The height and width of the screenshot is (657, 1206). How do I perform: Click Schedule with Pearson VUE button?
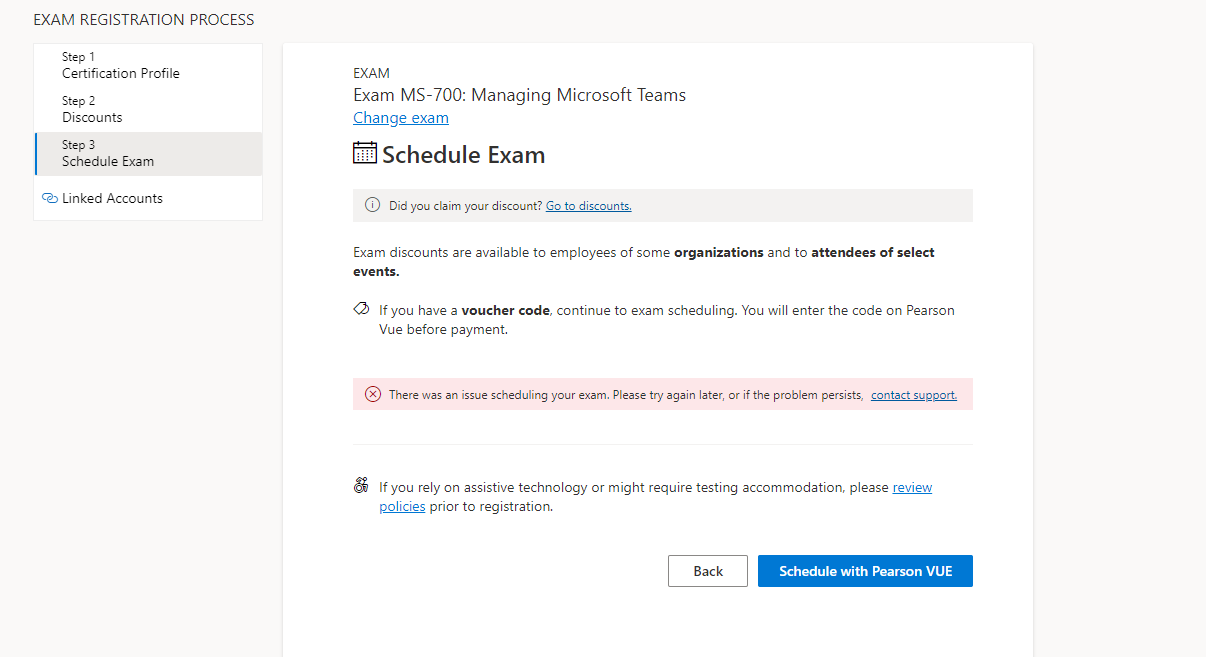click(x=865, y=571)
